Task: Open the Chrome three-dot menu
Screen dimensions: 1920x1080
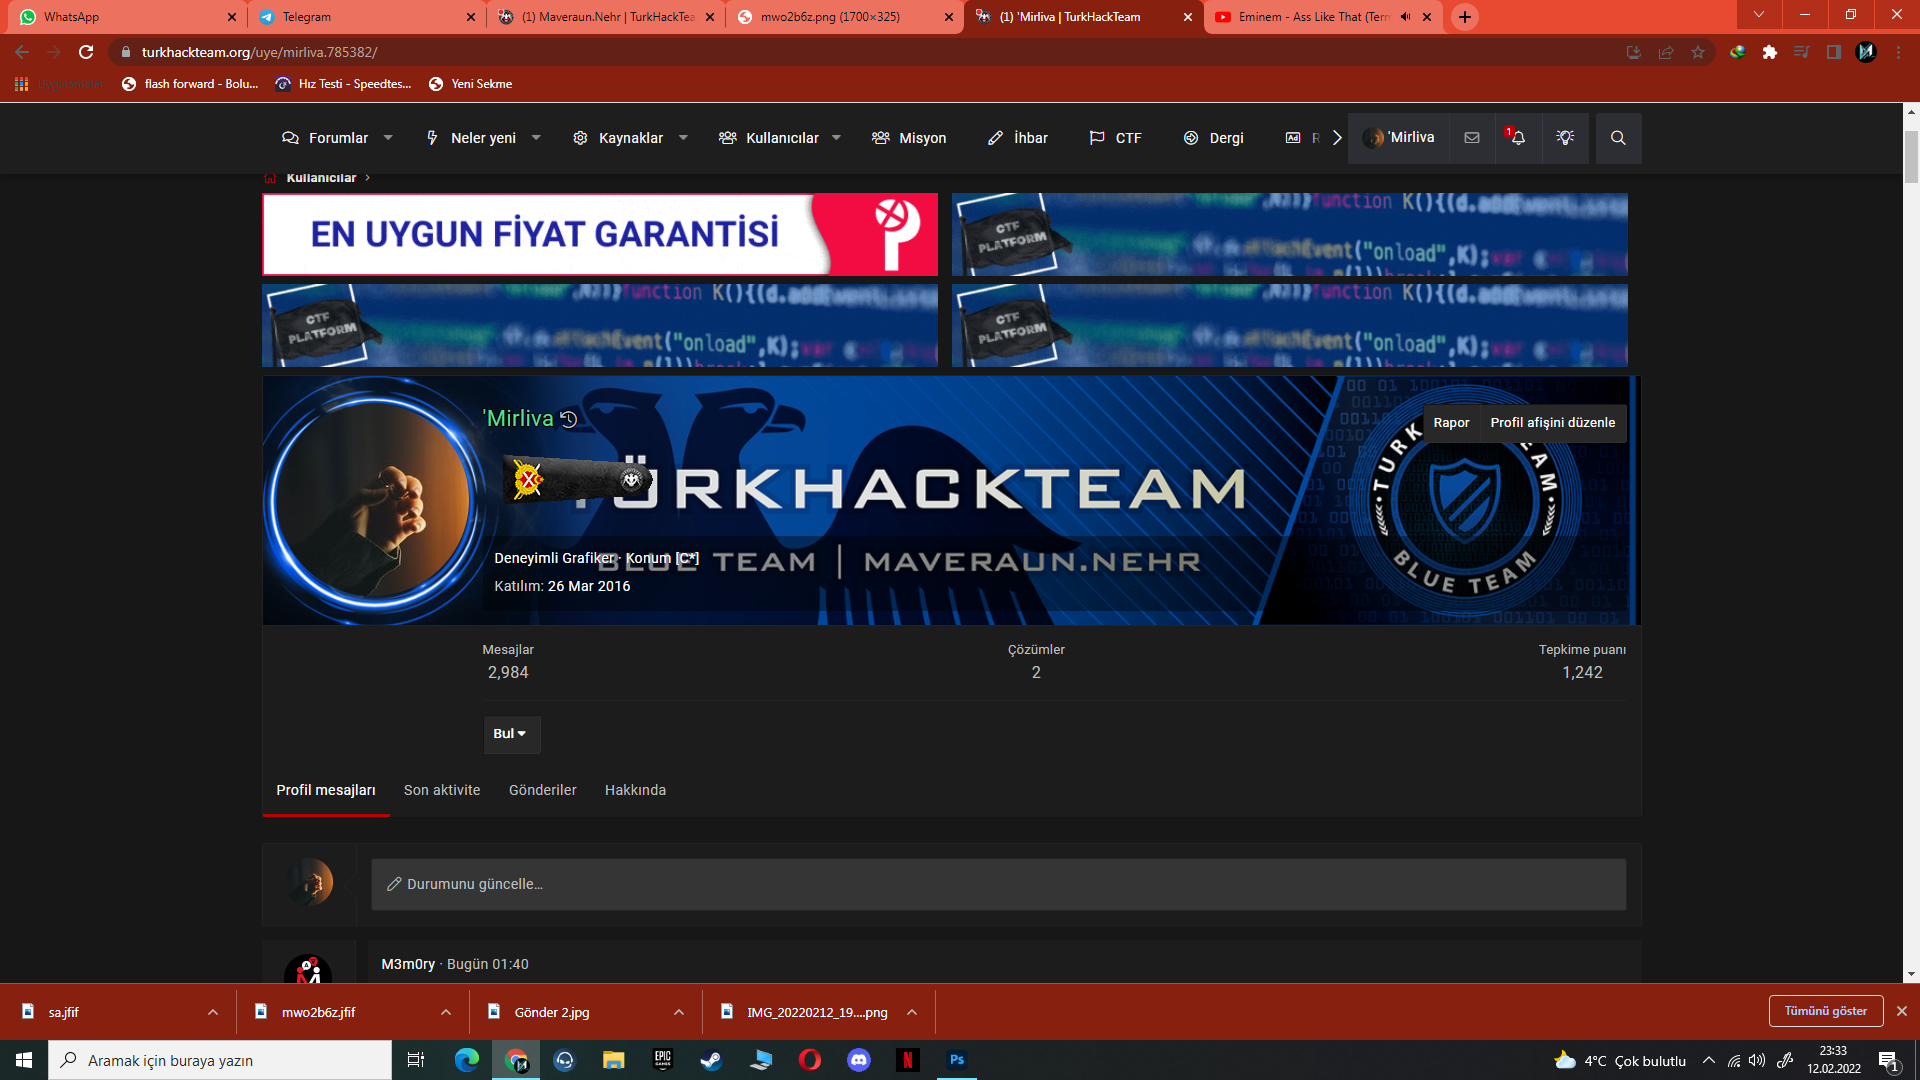Action: pyautogui.click(x=1898, y=52)
